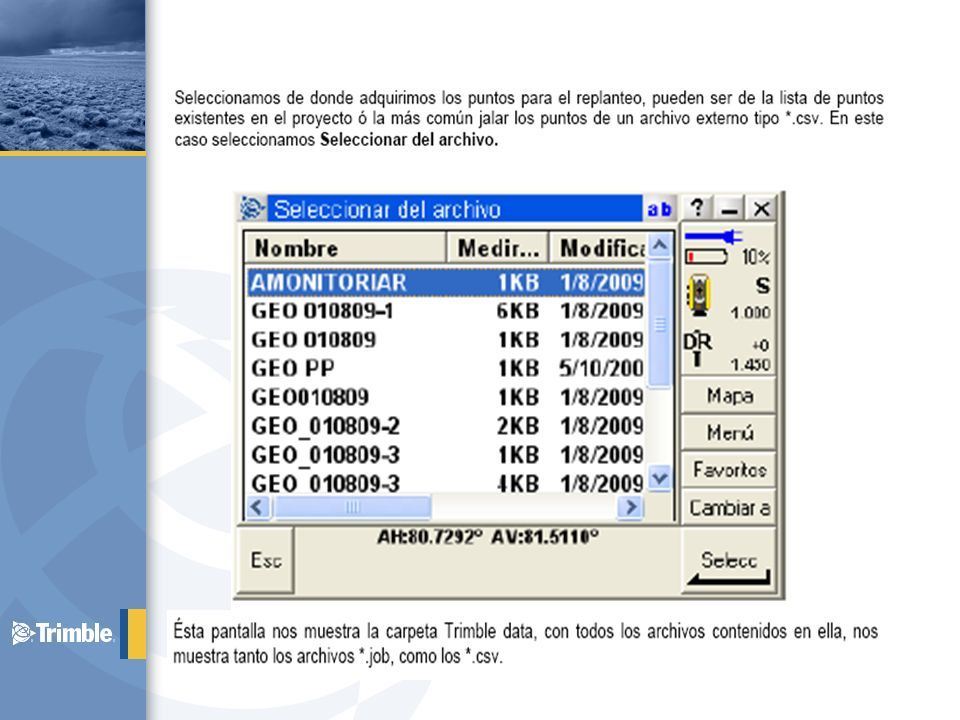Select the 1KB file named GEO 010809
This screenshot has height=720, width=960.
[x=446, y=340]
